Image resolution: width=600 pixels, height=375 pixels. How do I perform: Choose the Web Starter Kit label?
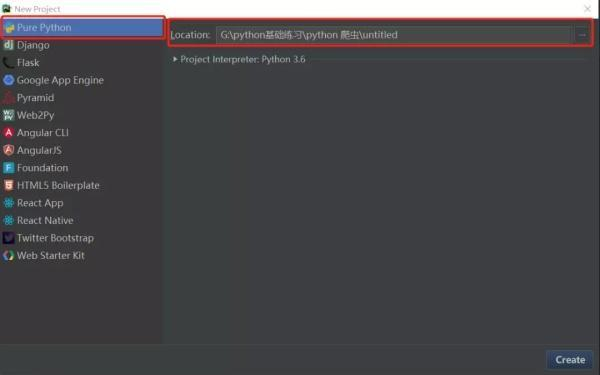tap(51, 255)
